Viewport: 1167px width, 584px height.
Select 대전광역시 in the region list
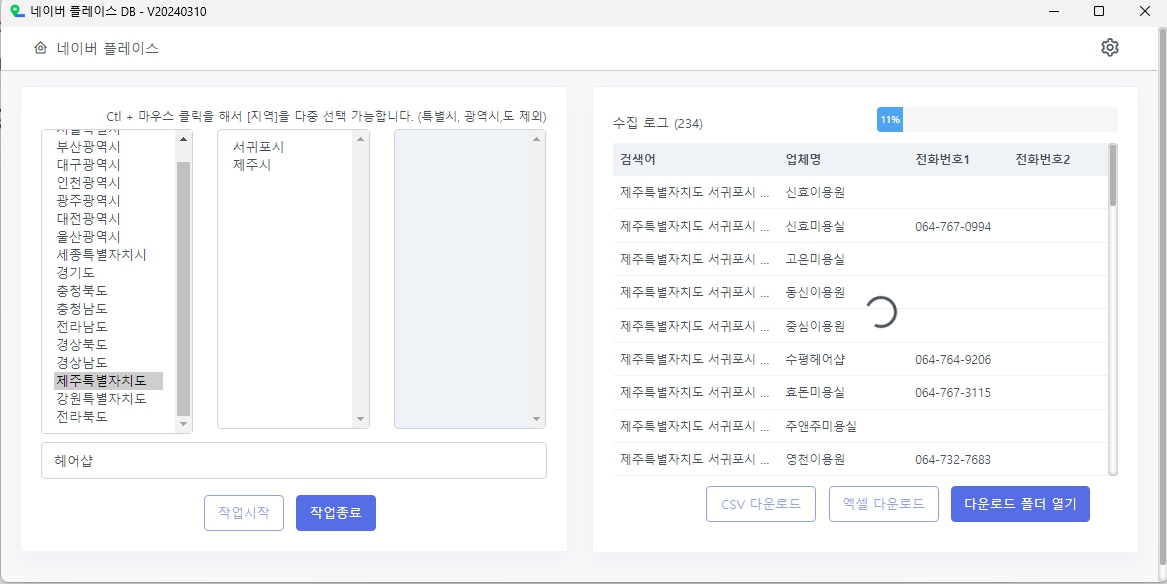[x=89, y=219]
